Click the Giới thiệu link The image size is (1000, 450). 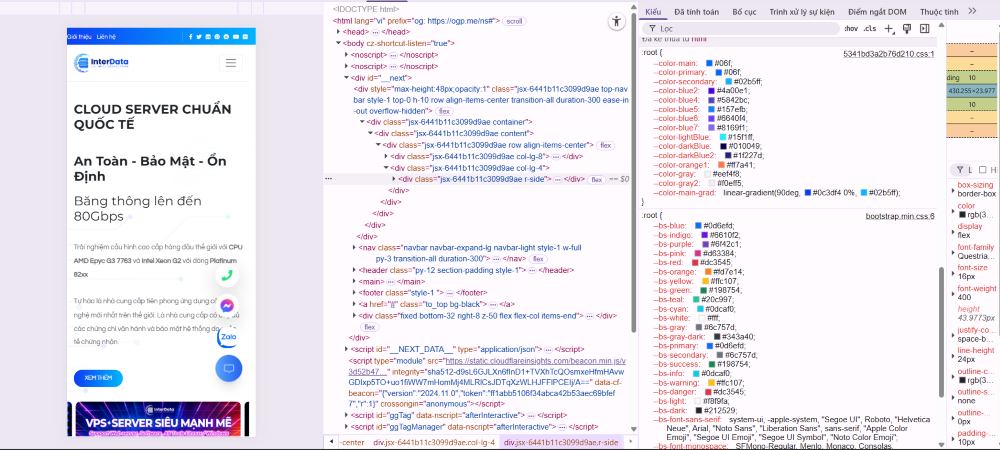(x=79, y=37)
